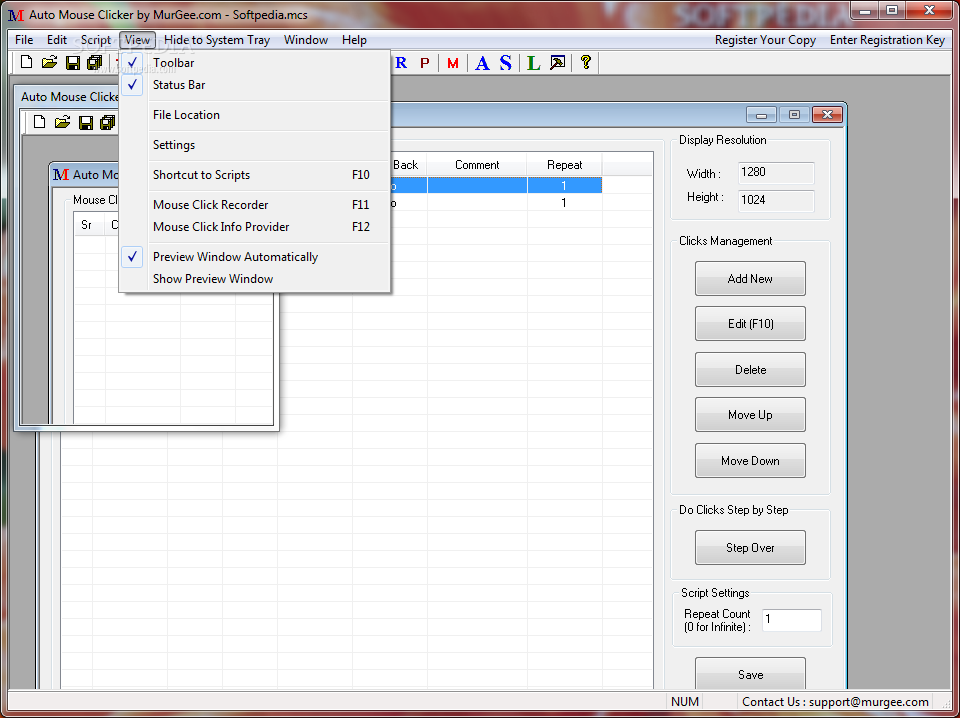The width and height of the screenshot is (960, 718).
Task: Click the hammer picture toolbar icon
Action: (x=557, y=62)
